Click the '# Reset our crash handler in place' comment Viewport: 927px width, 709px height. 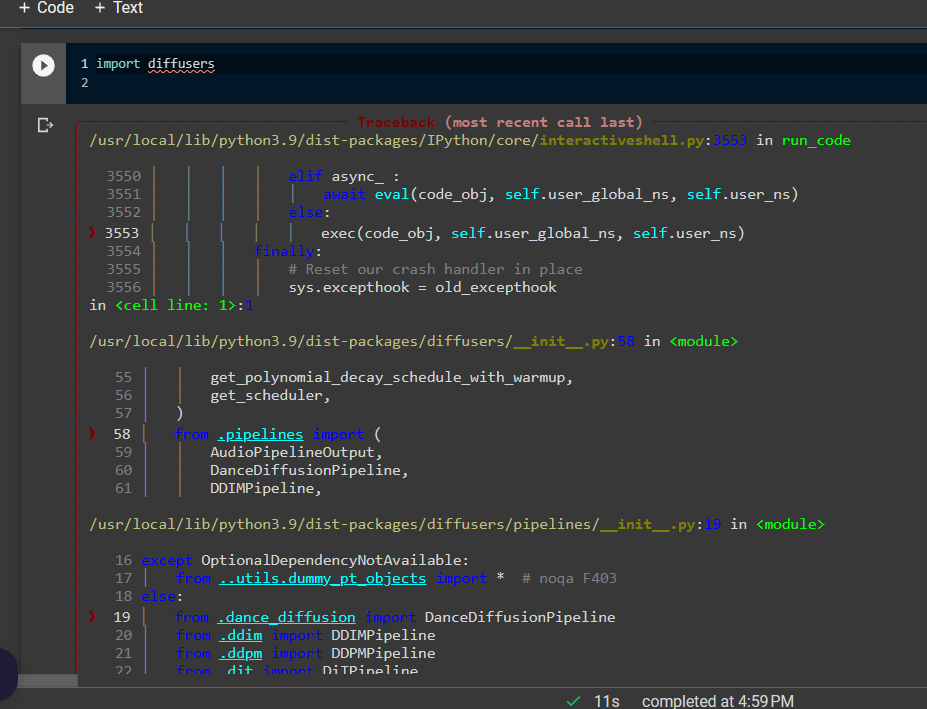(435, 269)
